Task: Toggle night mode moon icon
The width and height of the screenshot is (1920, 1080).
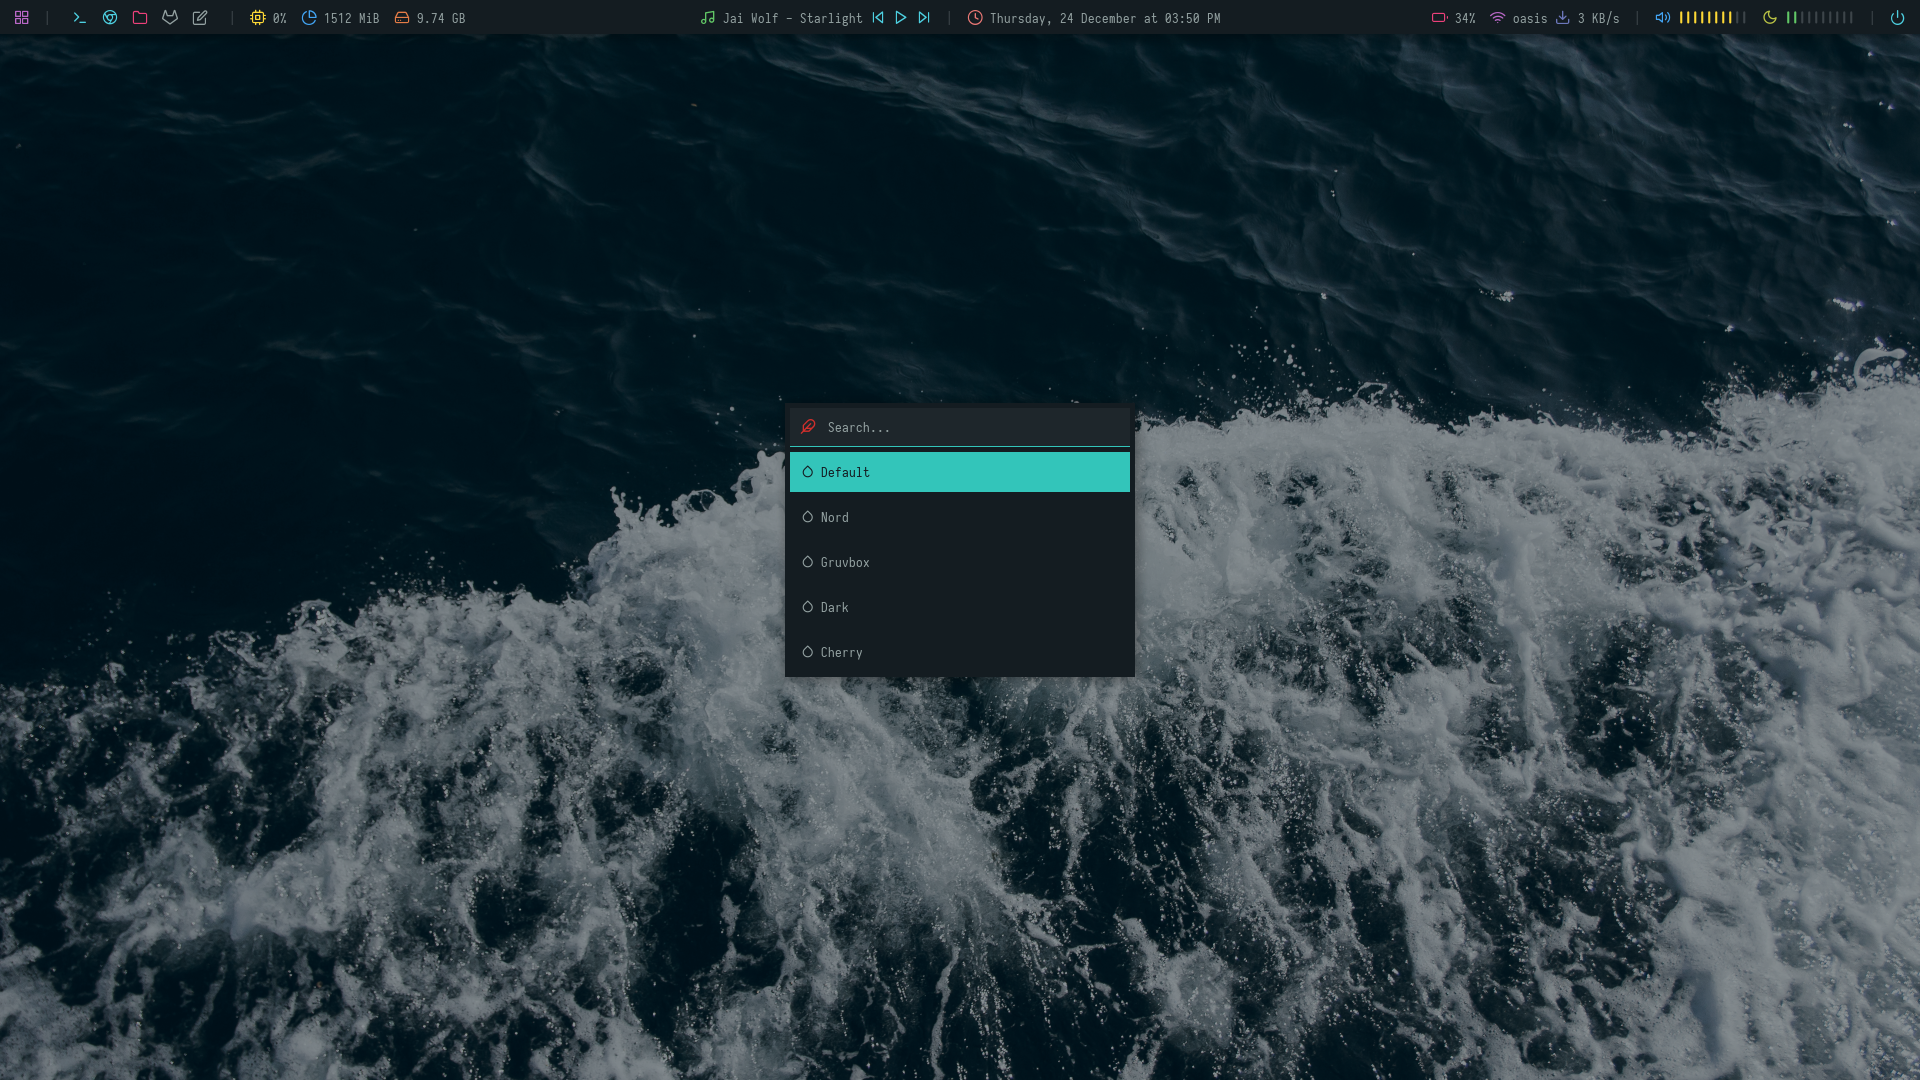Action: [x=1769, y=18]
